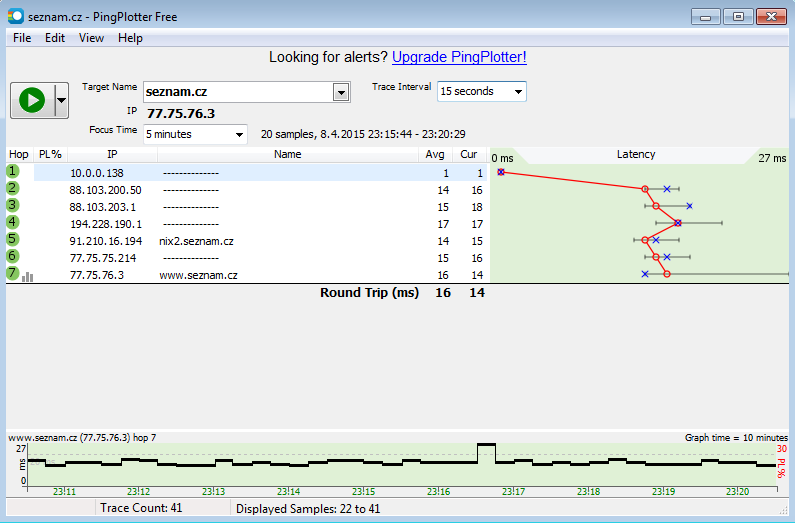Expand the Target Name dropdown list

341,92
